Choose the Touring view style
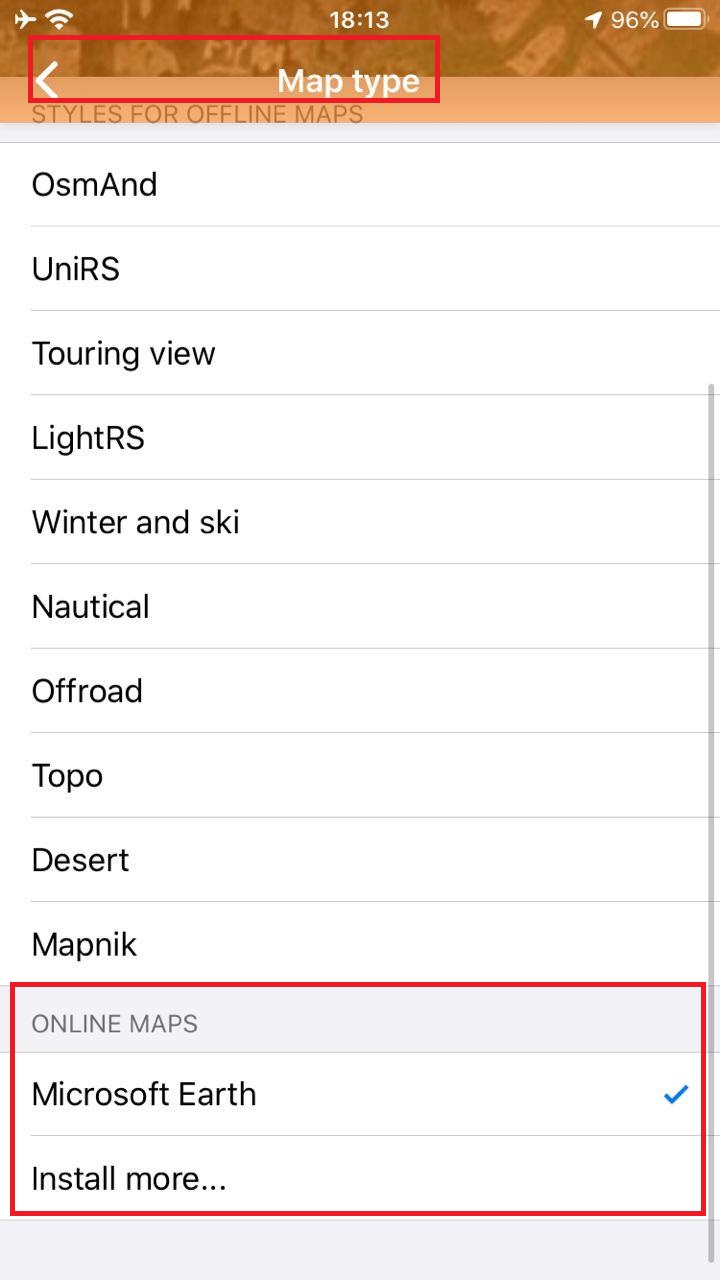 click(x=124, y=353)
